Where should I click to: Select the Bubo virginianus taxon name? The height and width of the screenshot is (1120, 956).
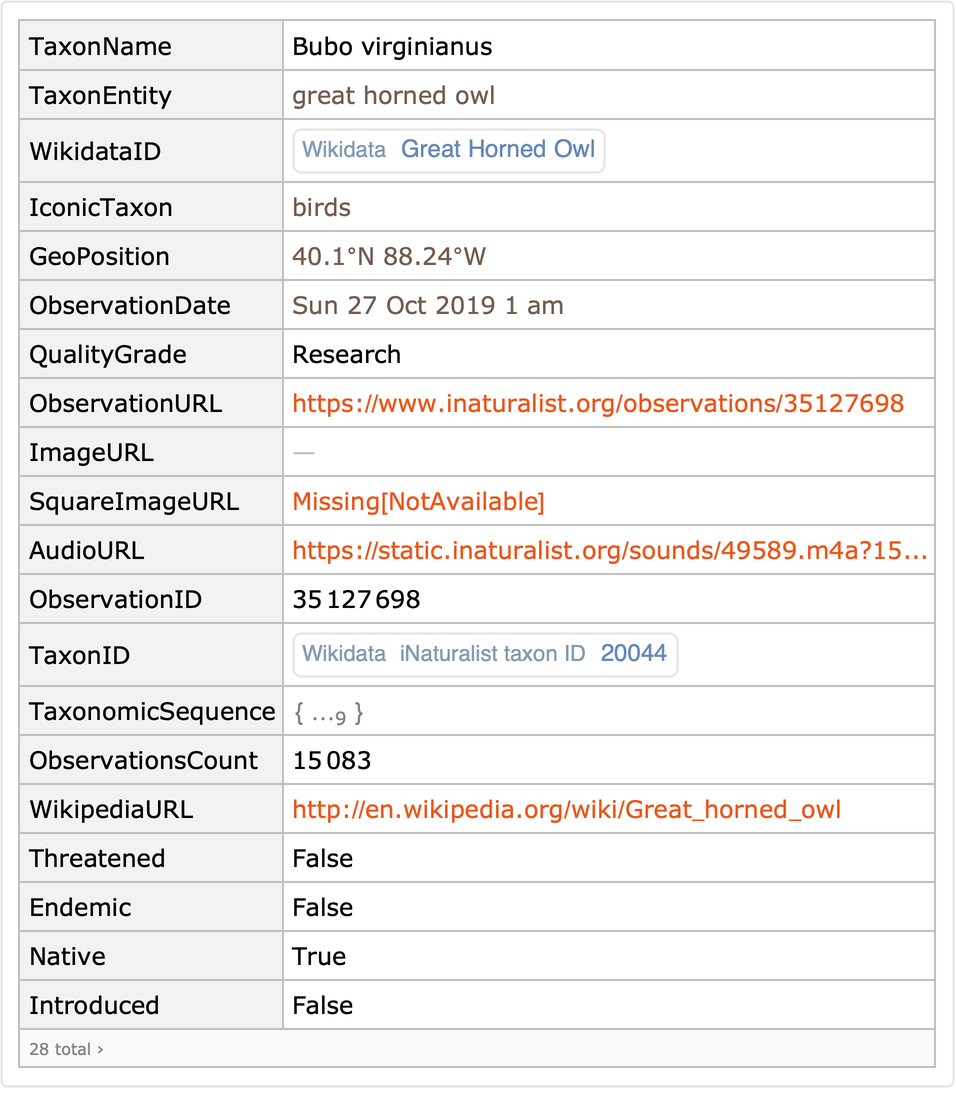[x=392, y=47]
